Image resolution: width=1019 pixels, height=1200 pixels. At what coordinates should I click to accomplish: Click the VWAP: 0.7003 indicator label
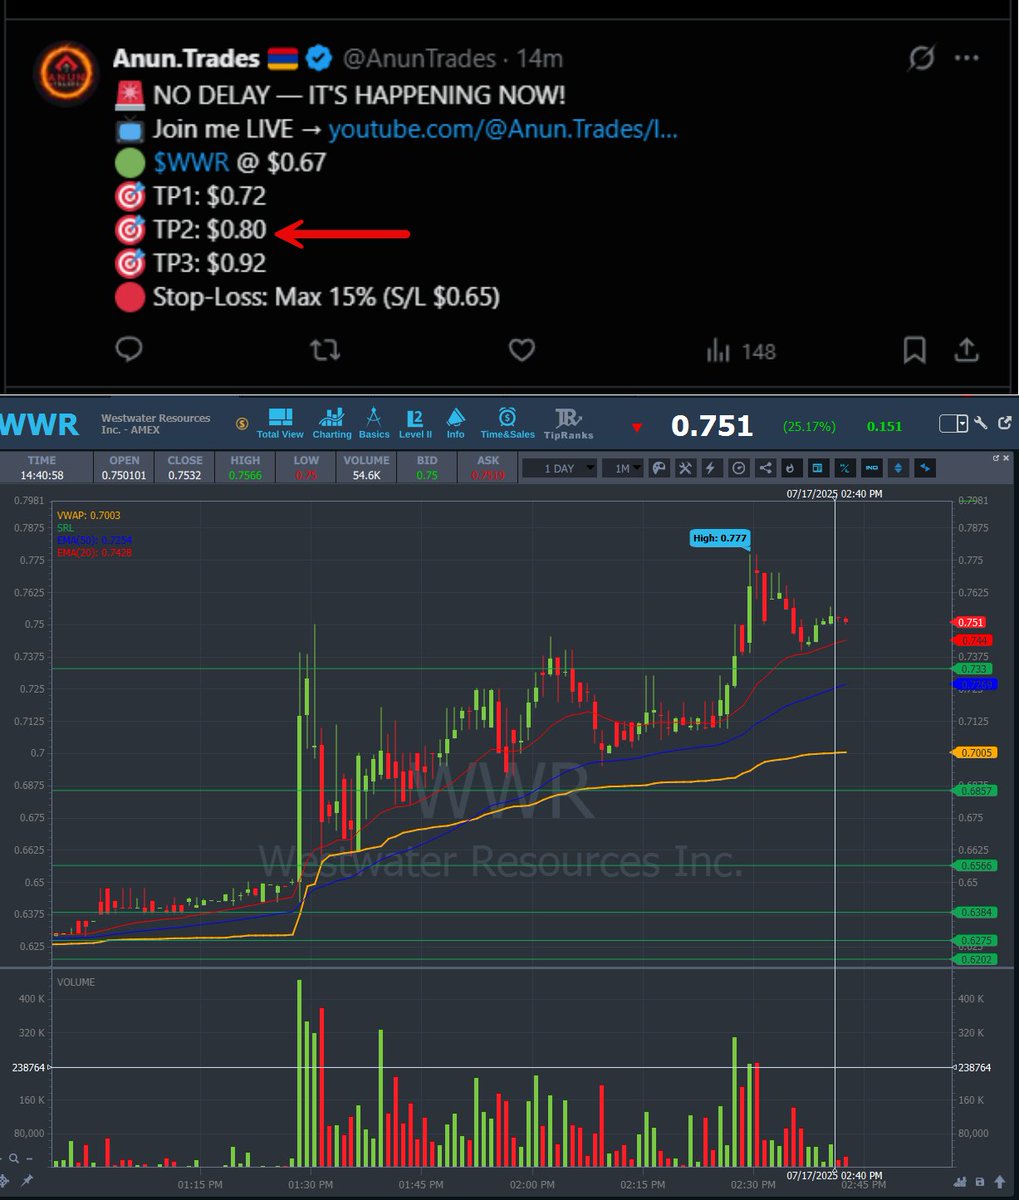[89, 515]
